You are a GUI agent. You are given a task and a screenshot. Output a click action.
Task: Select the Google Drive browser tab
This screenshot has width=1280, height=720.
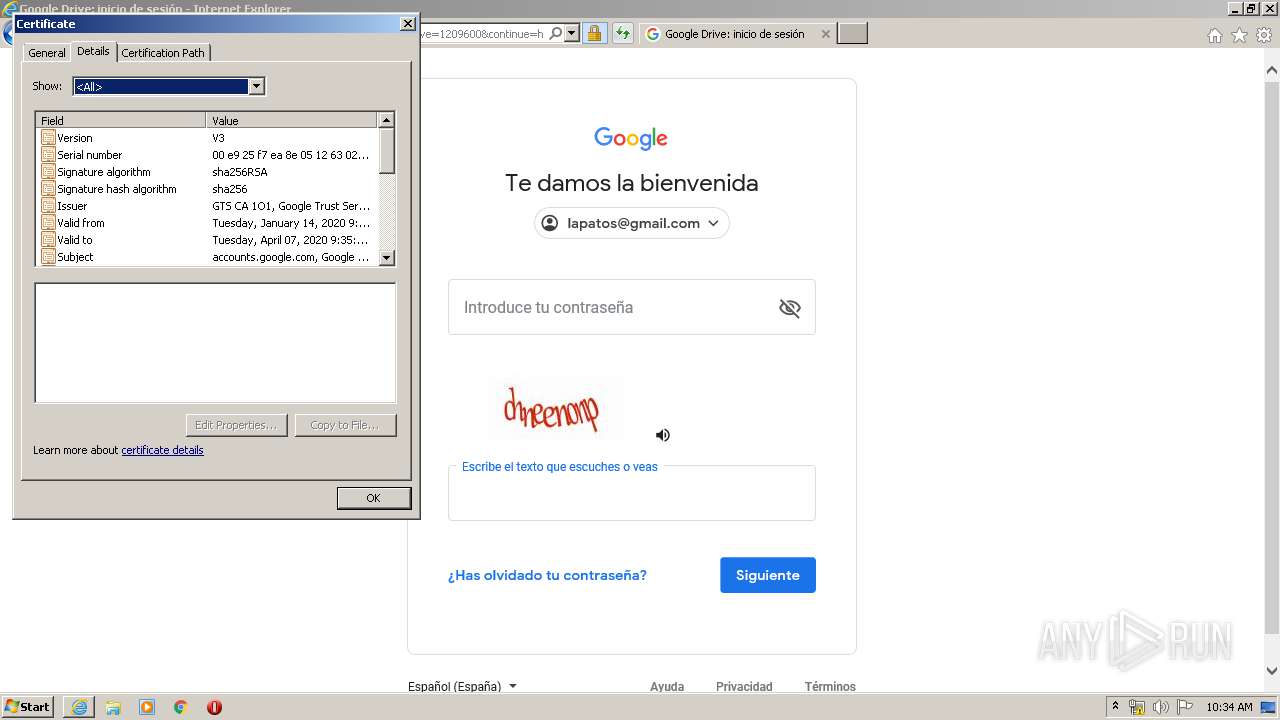(738, 34)
